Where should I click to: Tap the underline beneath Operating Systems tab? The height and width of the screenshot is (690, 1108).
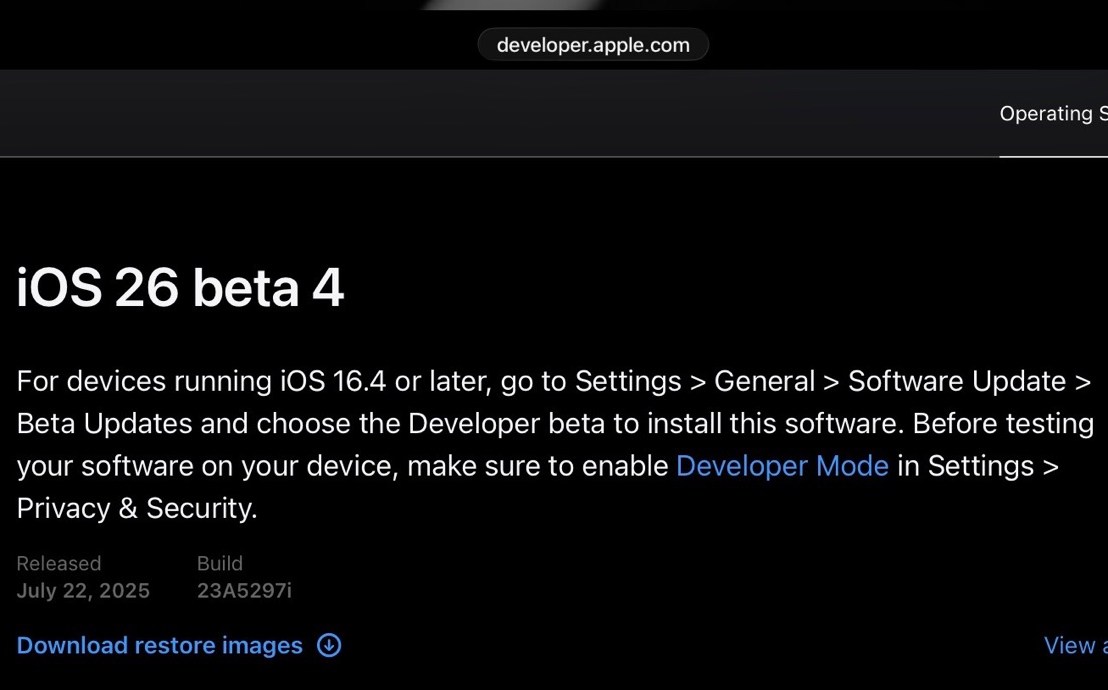point(1053,156)
